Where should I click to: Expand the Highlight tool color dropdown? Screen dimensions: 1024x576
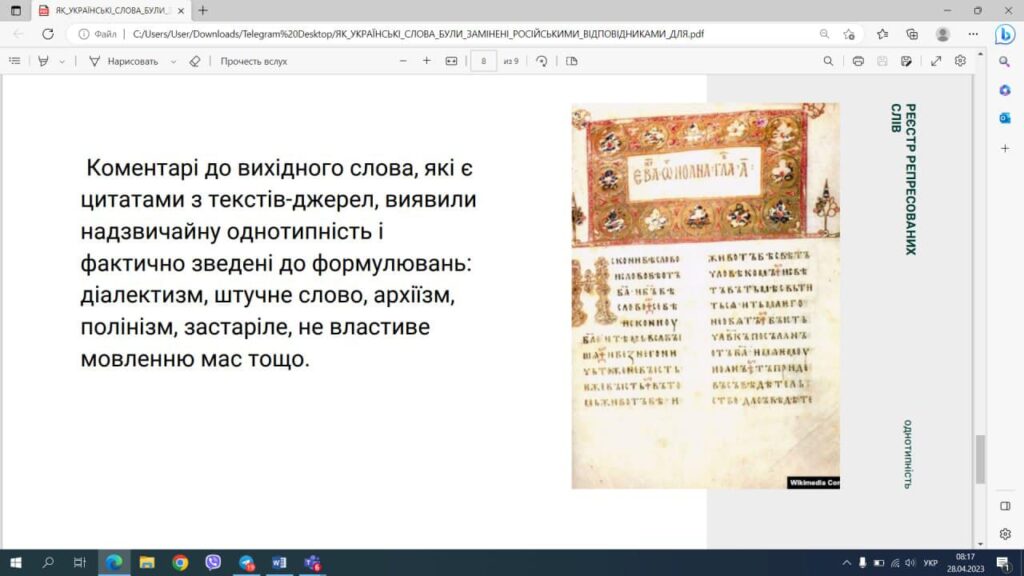coord(62,61)
